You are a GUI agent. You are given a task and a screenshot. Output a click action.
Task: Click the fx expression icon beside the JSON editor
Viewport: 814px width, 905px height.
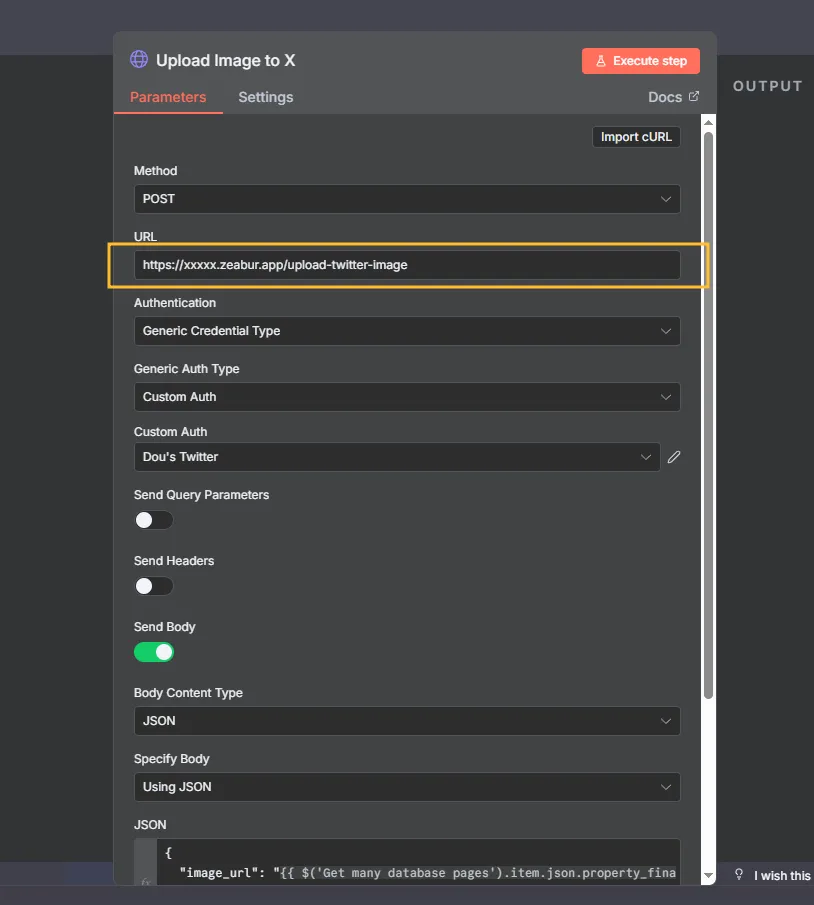tap(144, 882)
